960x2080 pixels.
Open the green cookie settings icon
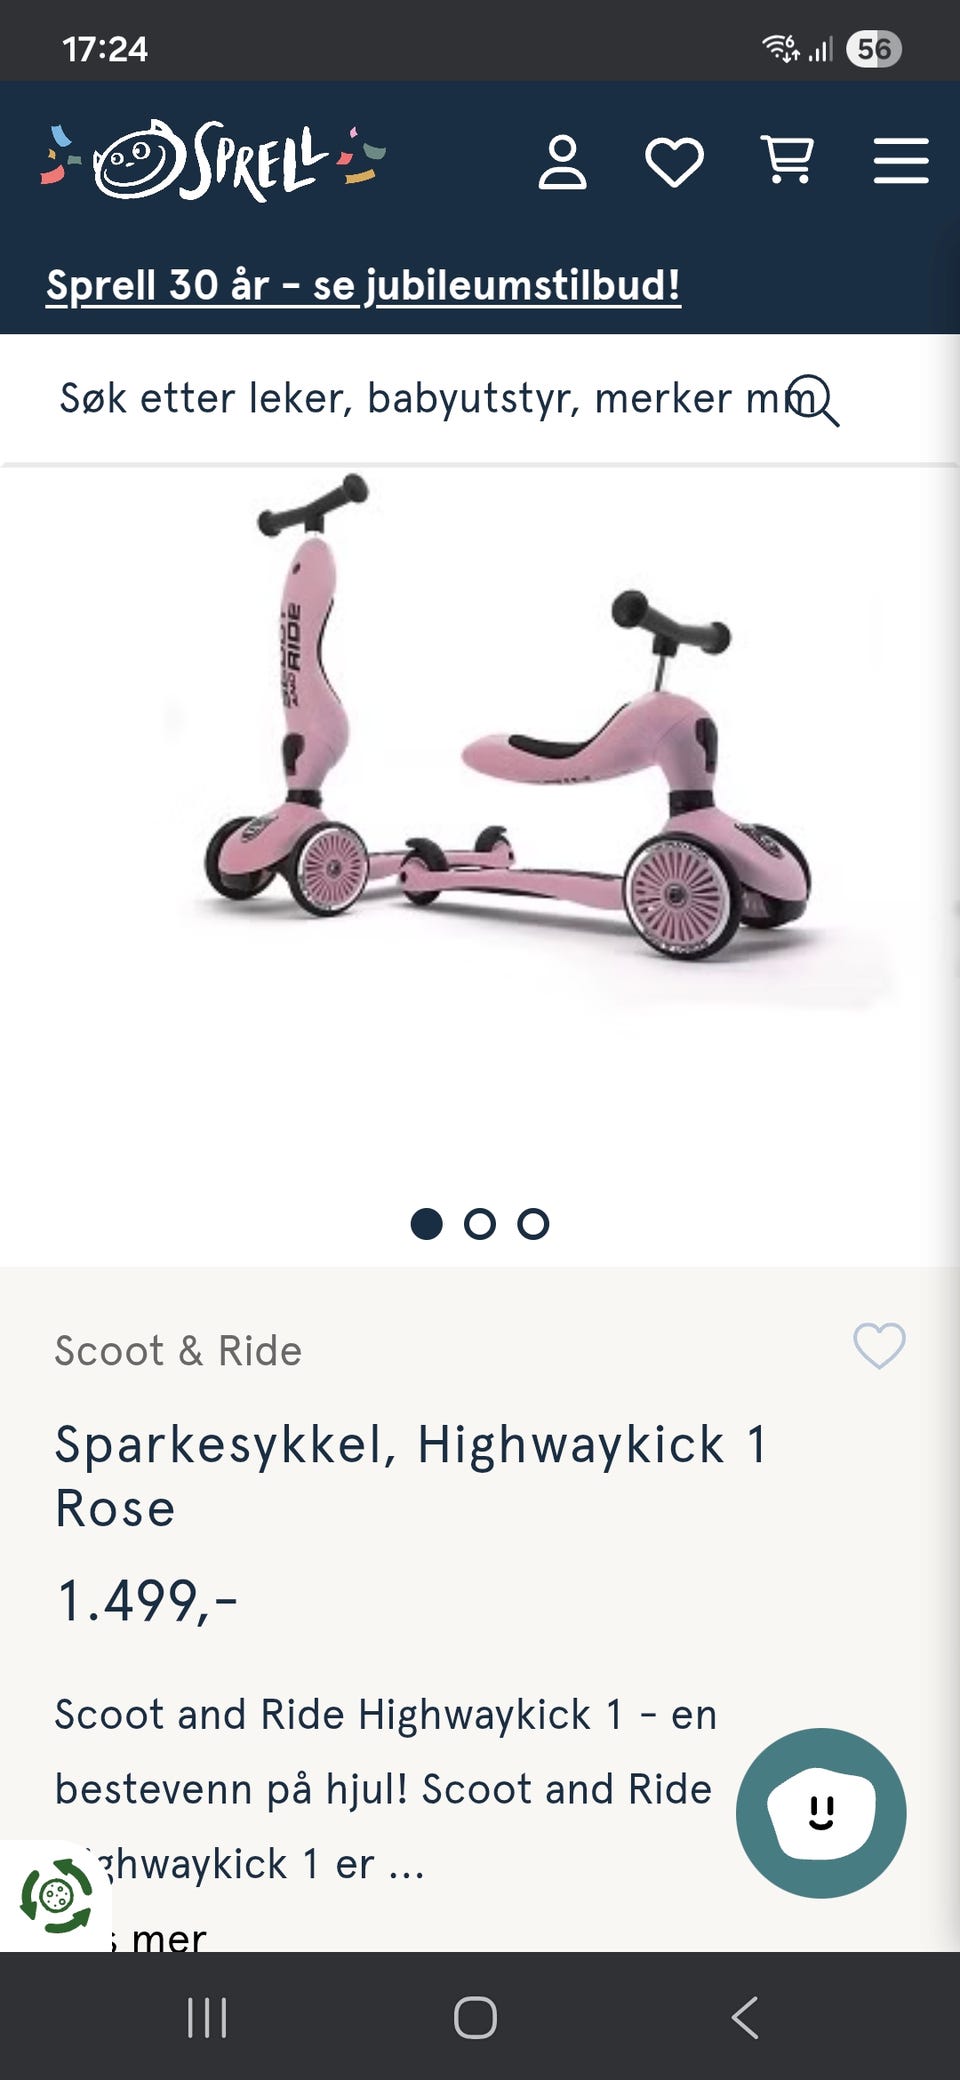tap(55, 1895)
